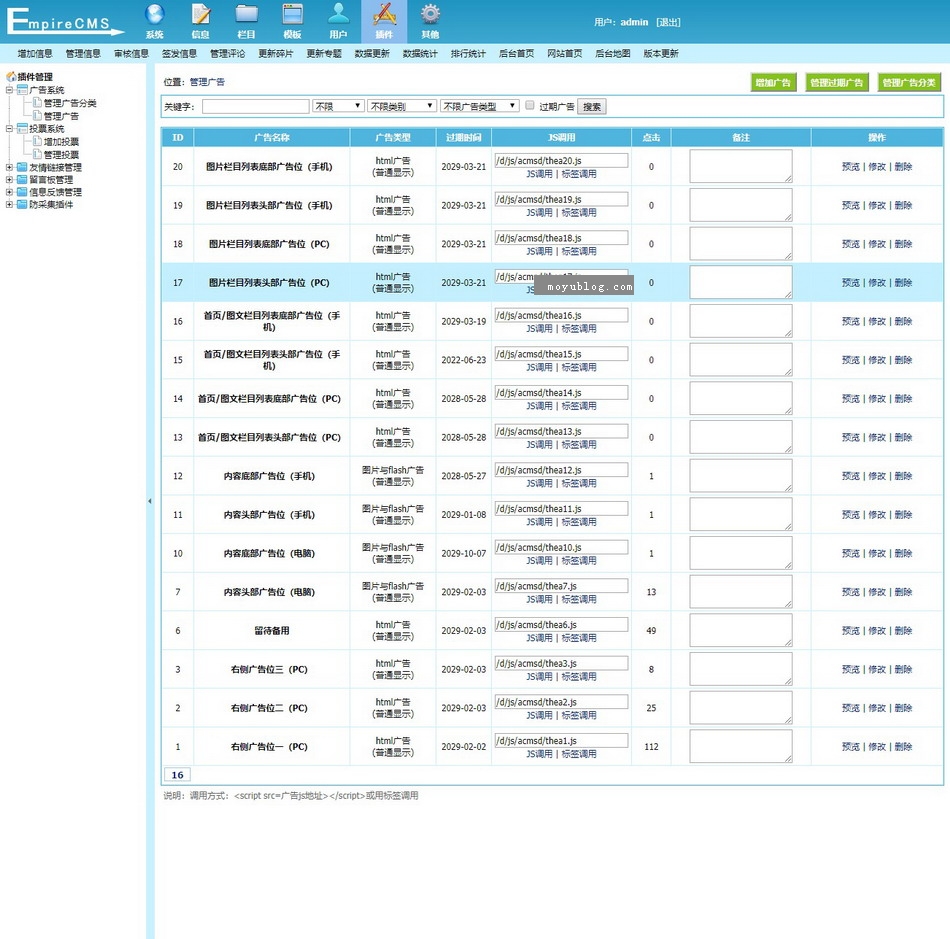Select 管理广告分类 in the sidebar tree
950x939 pixels.
click(70, 103)
